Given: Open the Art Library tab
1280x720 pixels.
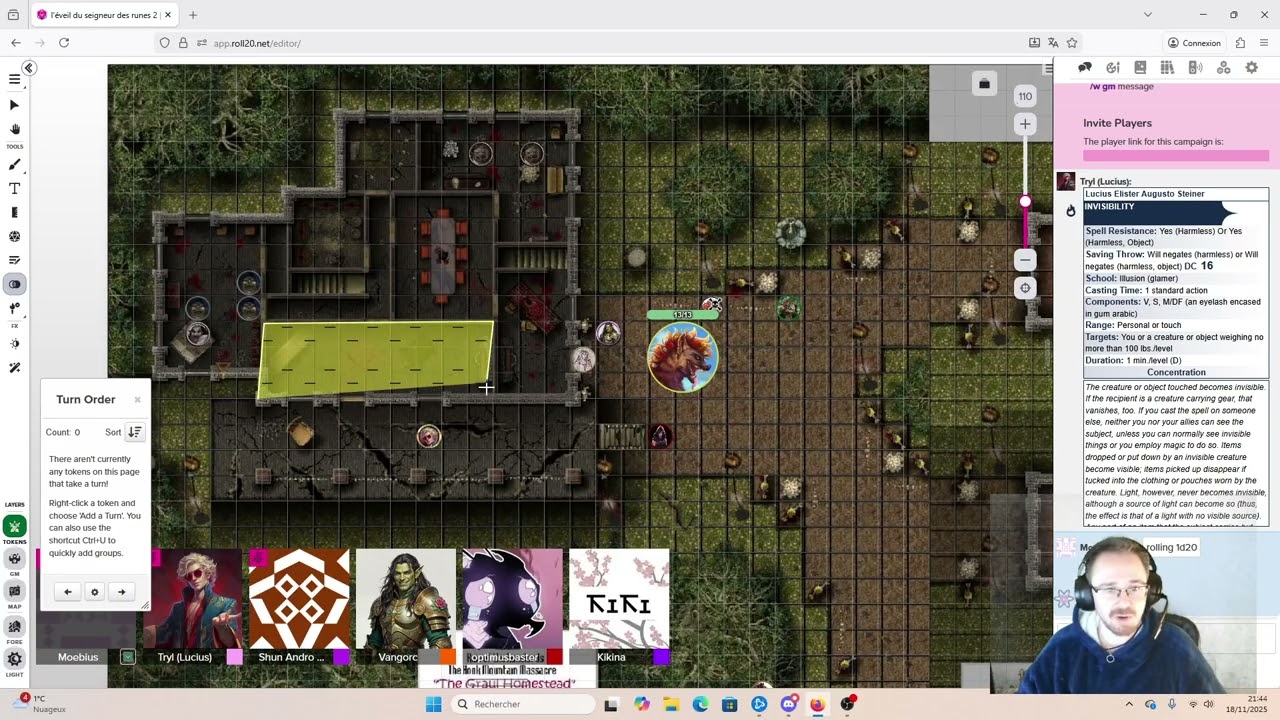Looking at the screenshot, I should click(1112, 68).
